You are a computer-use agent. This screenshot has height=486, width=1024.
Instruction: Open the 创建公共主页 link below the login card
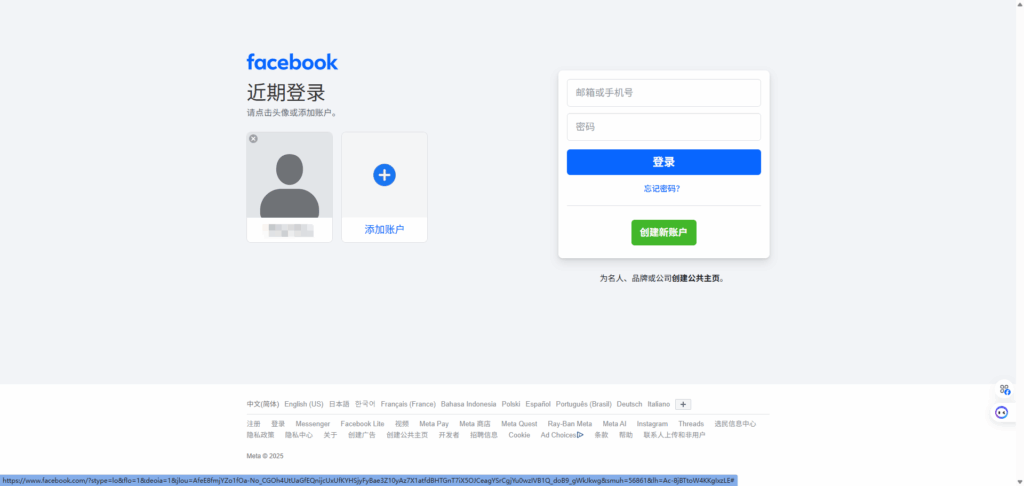696,278
